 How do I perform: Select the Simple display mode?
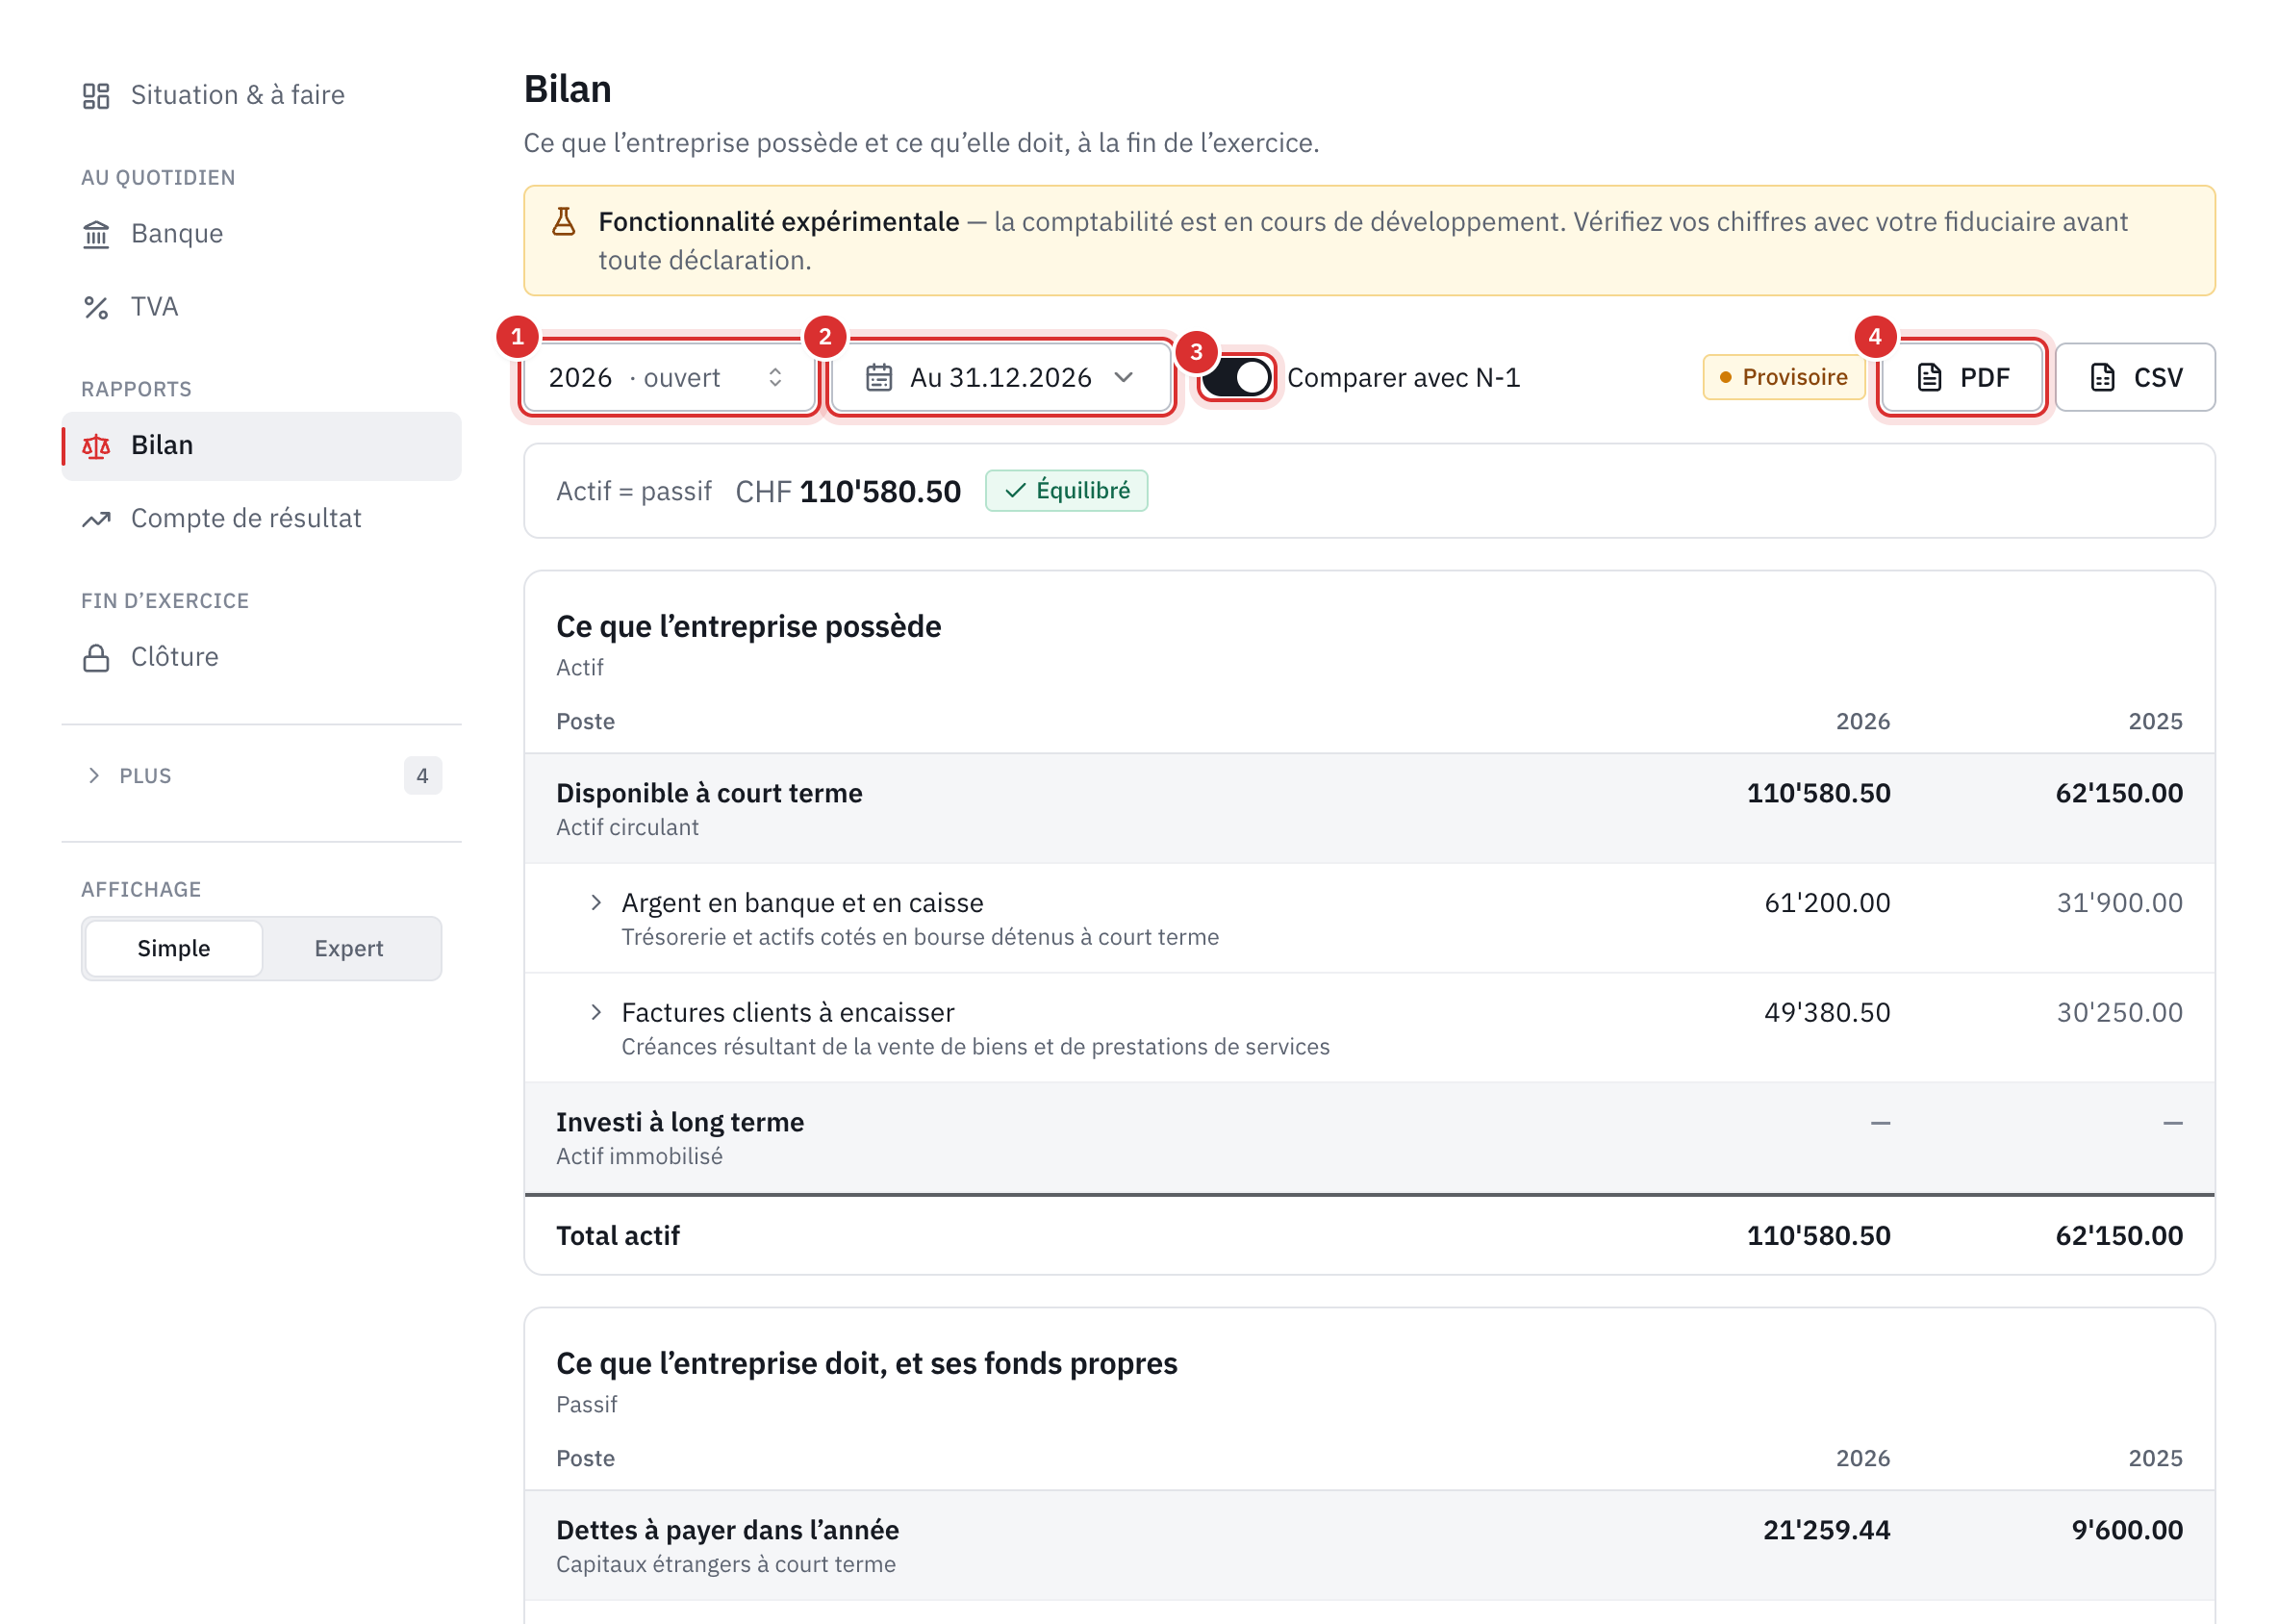174,949
